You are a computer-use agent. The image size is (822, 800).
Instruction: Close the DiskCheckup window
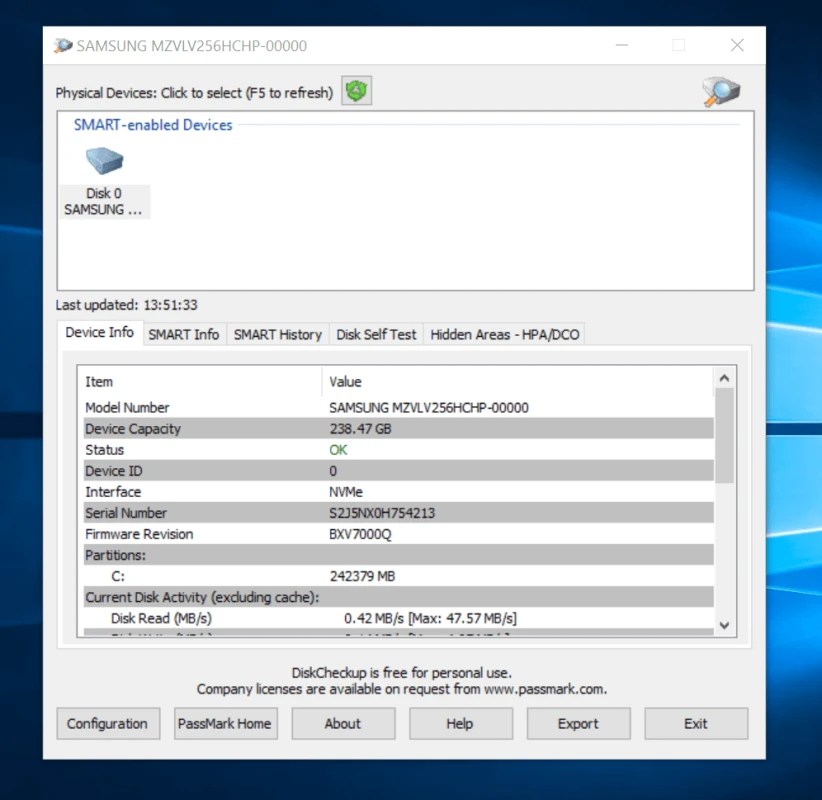(x=737, y=45)
